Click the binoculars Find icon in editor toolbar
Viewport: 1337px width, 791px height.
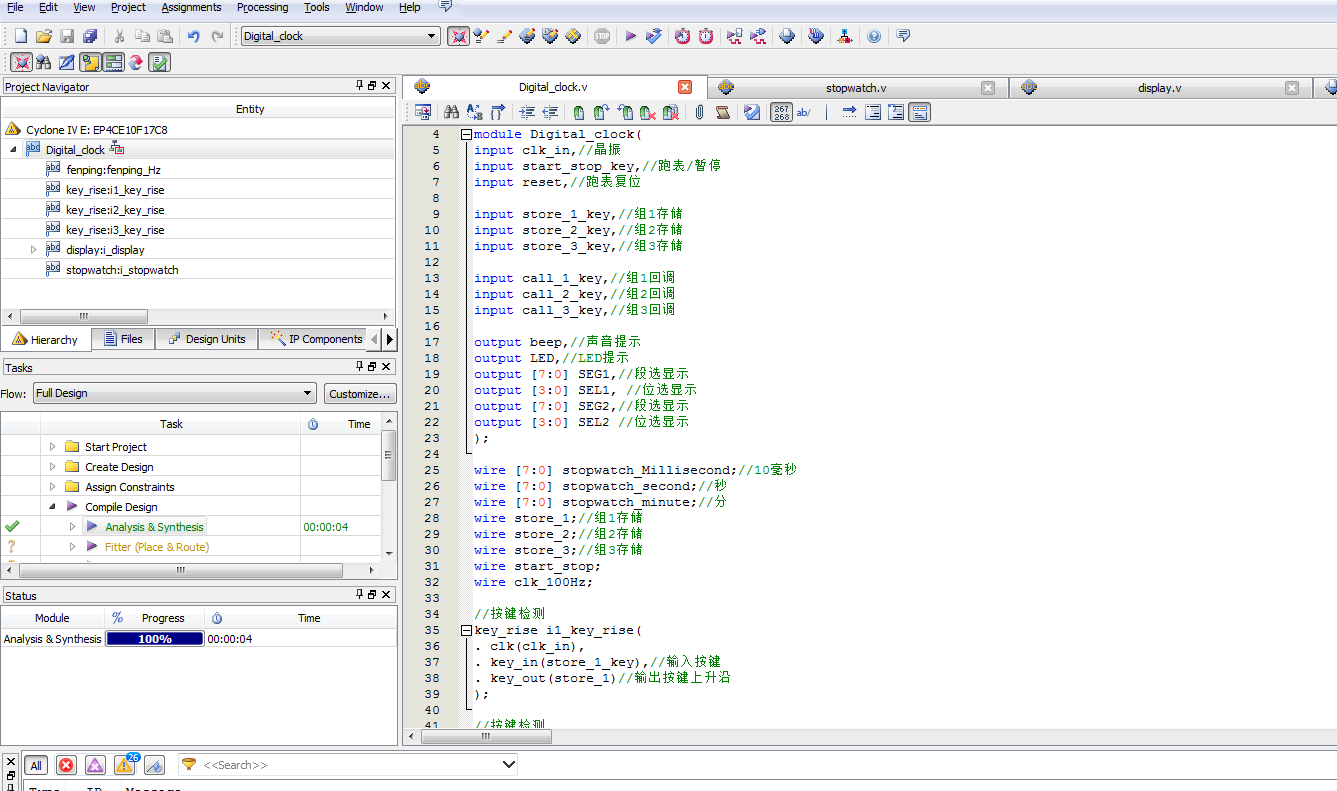pyautogui.click(x=451, y=112)
